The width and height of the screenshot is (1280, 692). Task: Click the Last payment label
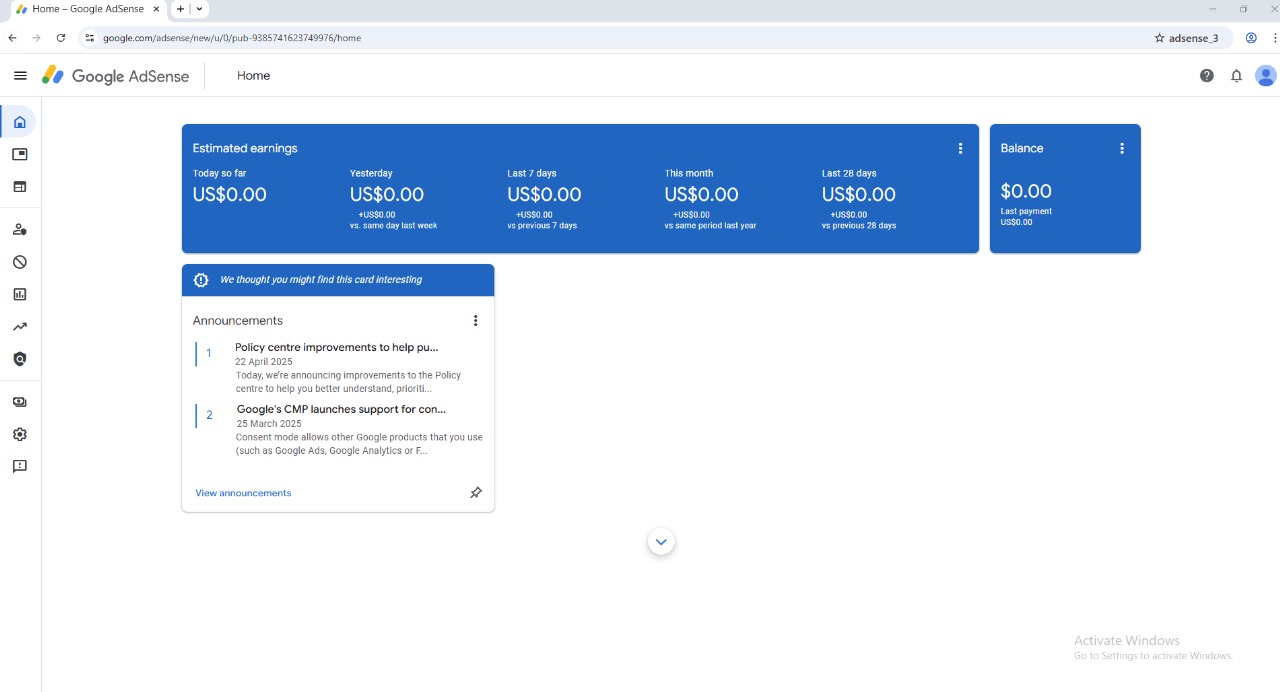pyautogui.click(x=1026, y=211)
